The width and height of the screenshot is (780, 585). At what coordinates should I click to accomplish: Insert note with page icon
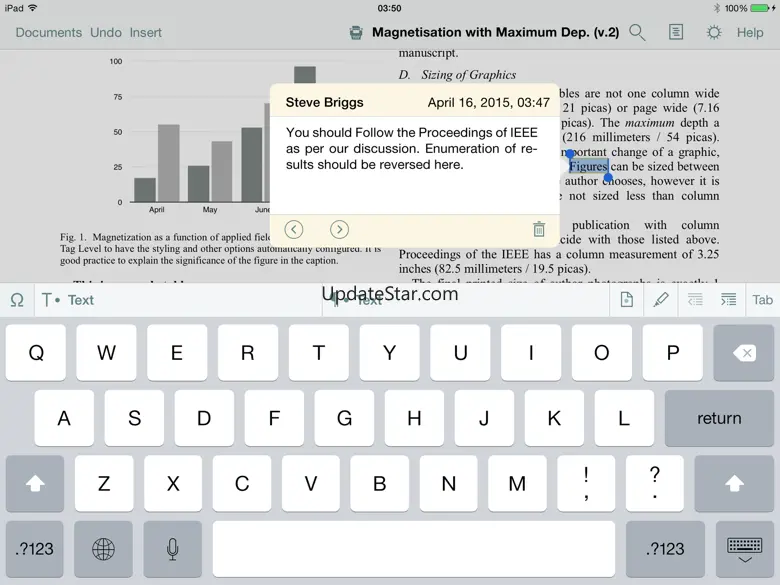pyautogui.click(x=626, y=300)
